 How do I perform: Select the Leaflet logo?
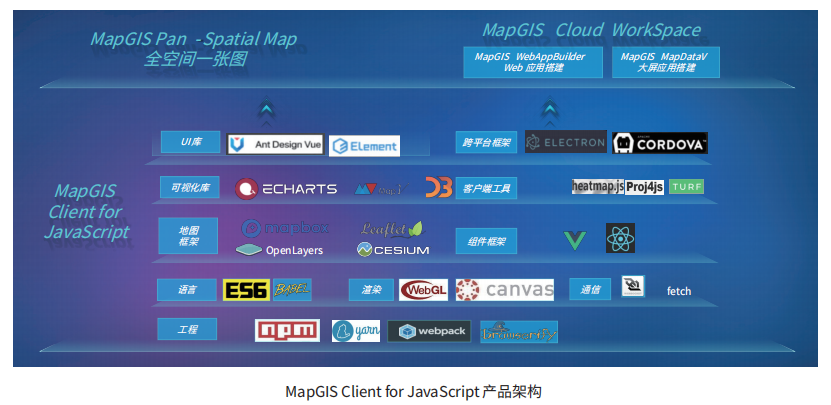click(x=393, y=229)
